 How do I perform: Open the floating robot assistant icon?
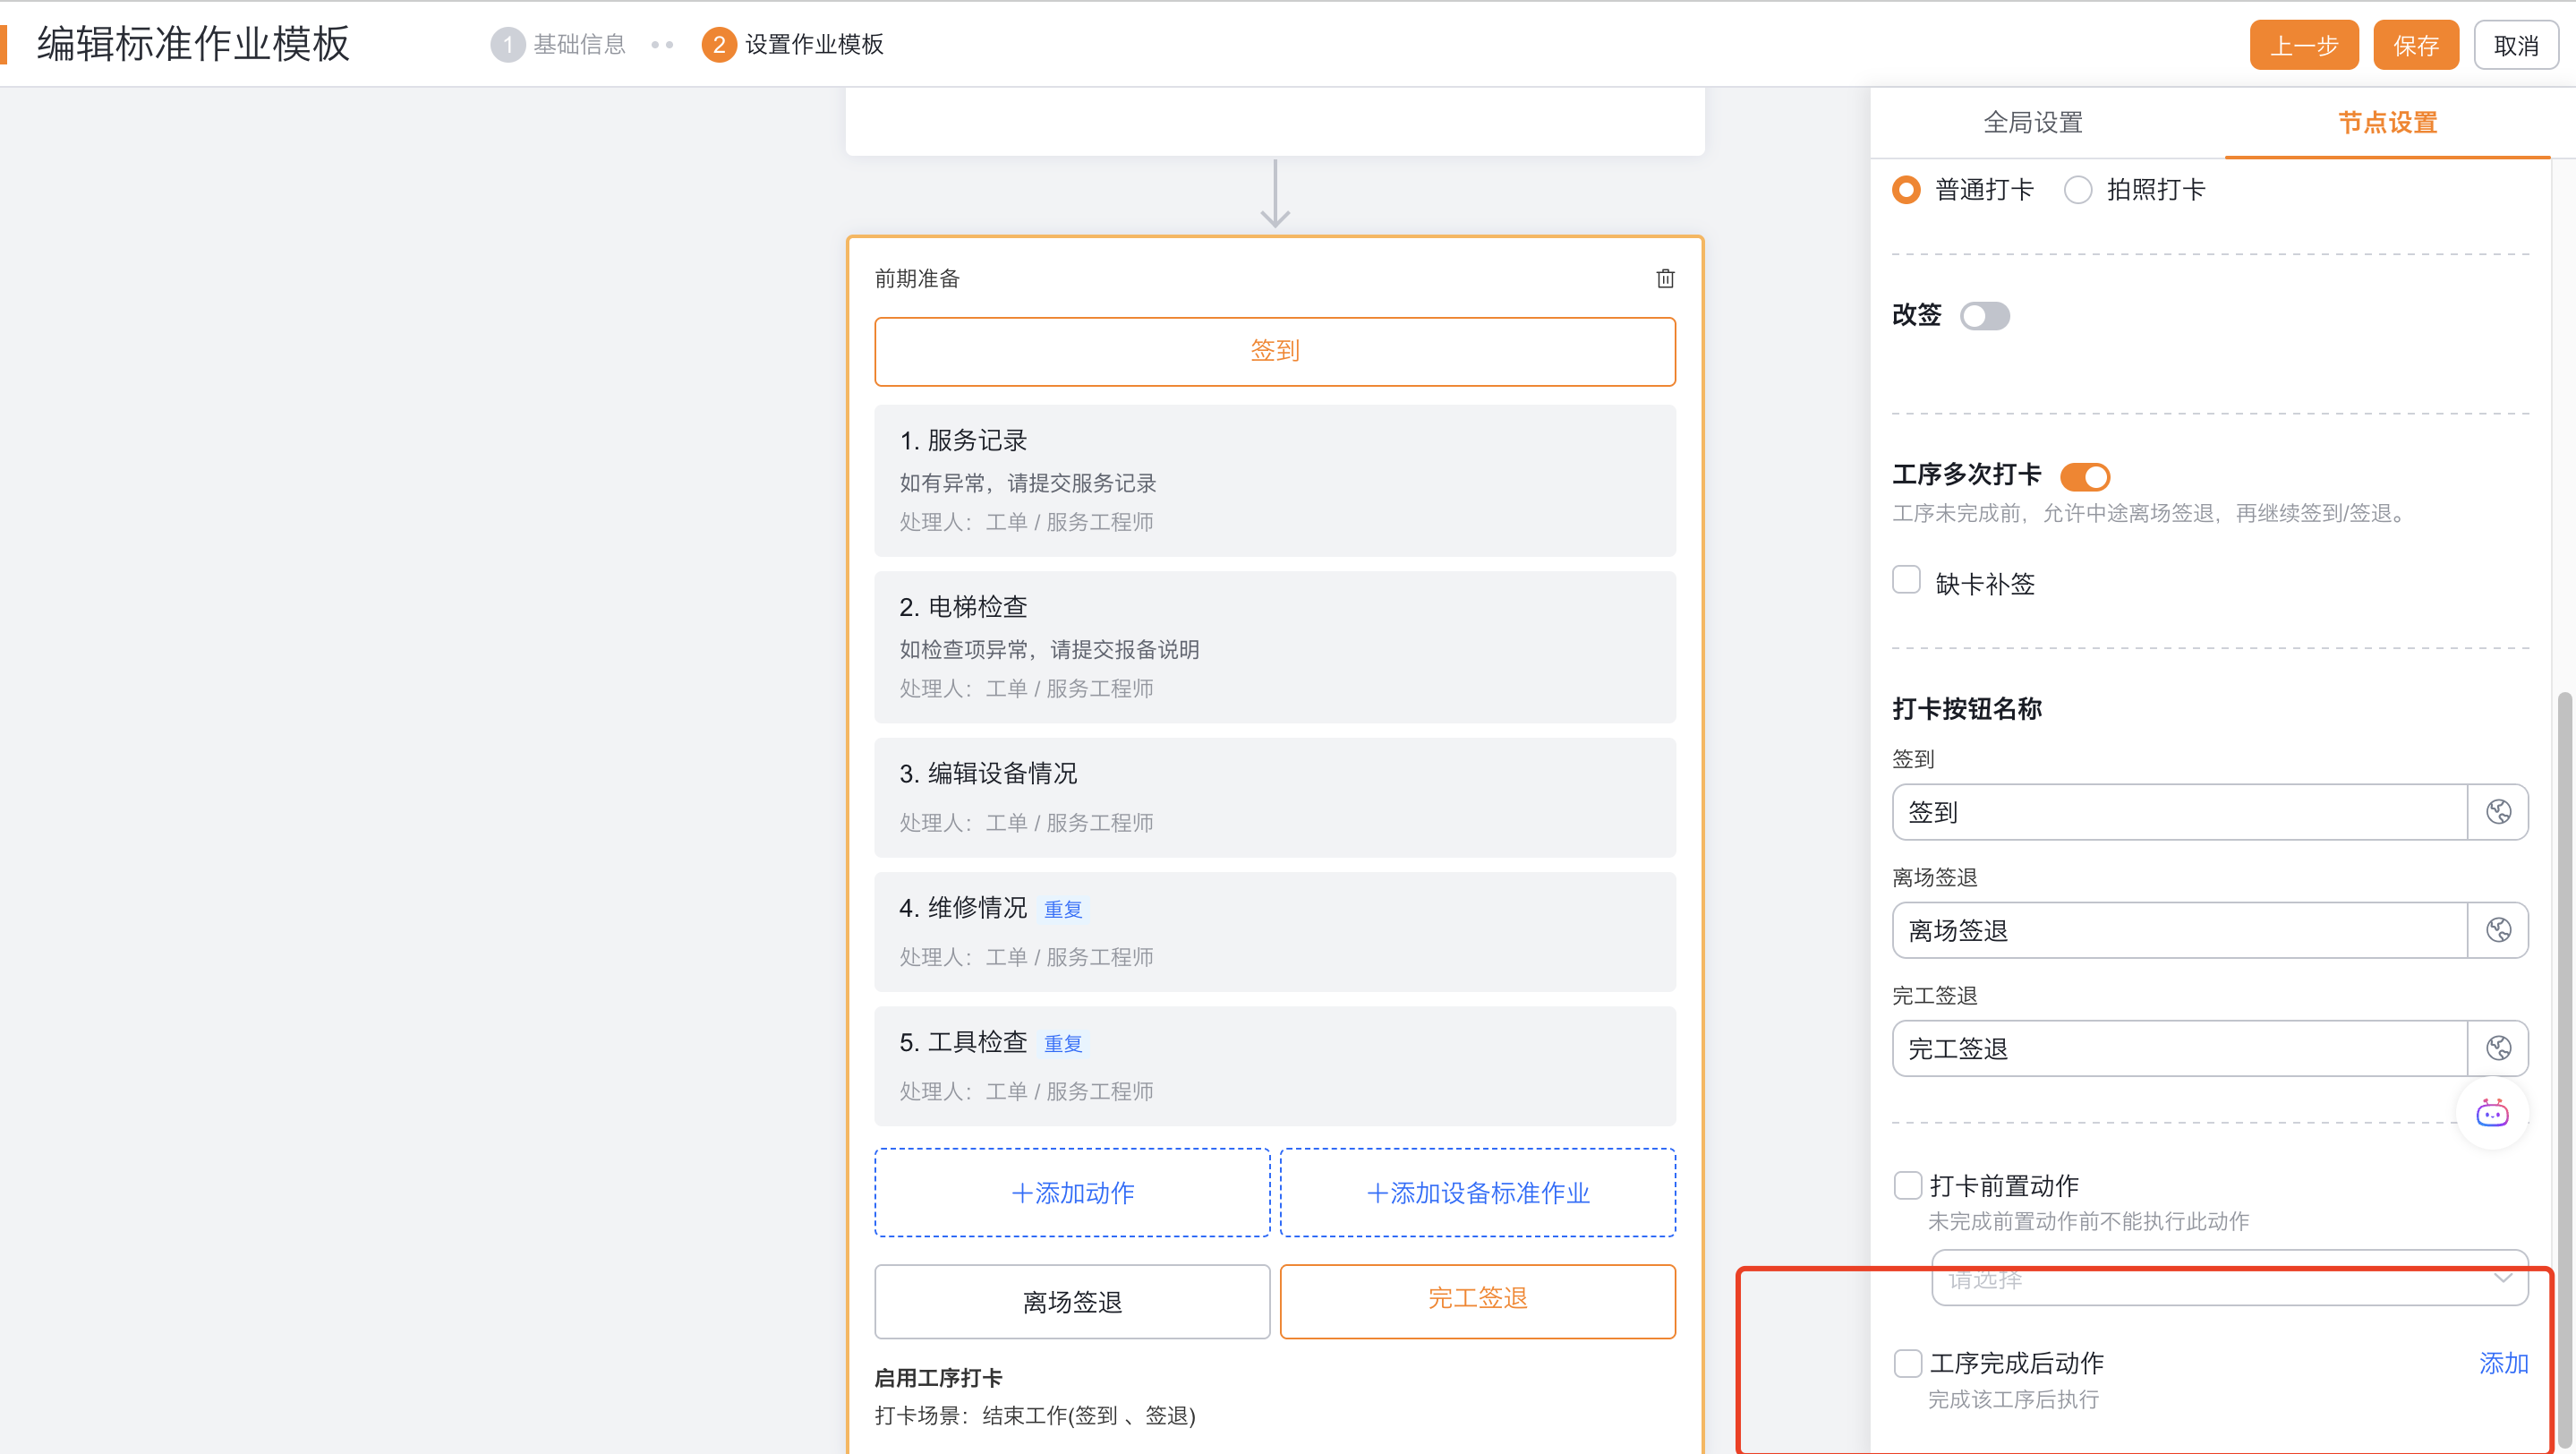pos(2491,1113)
